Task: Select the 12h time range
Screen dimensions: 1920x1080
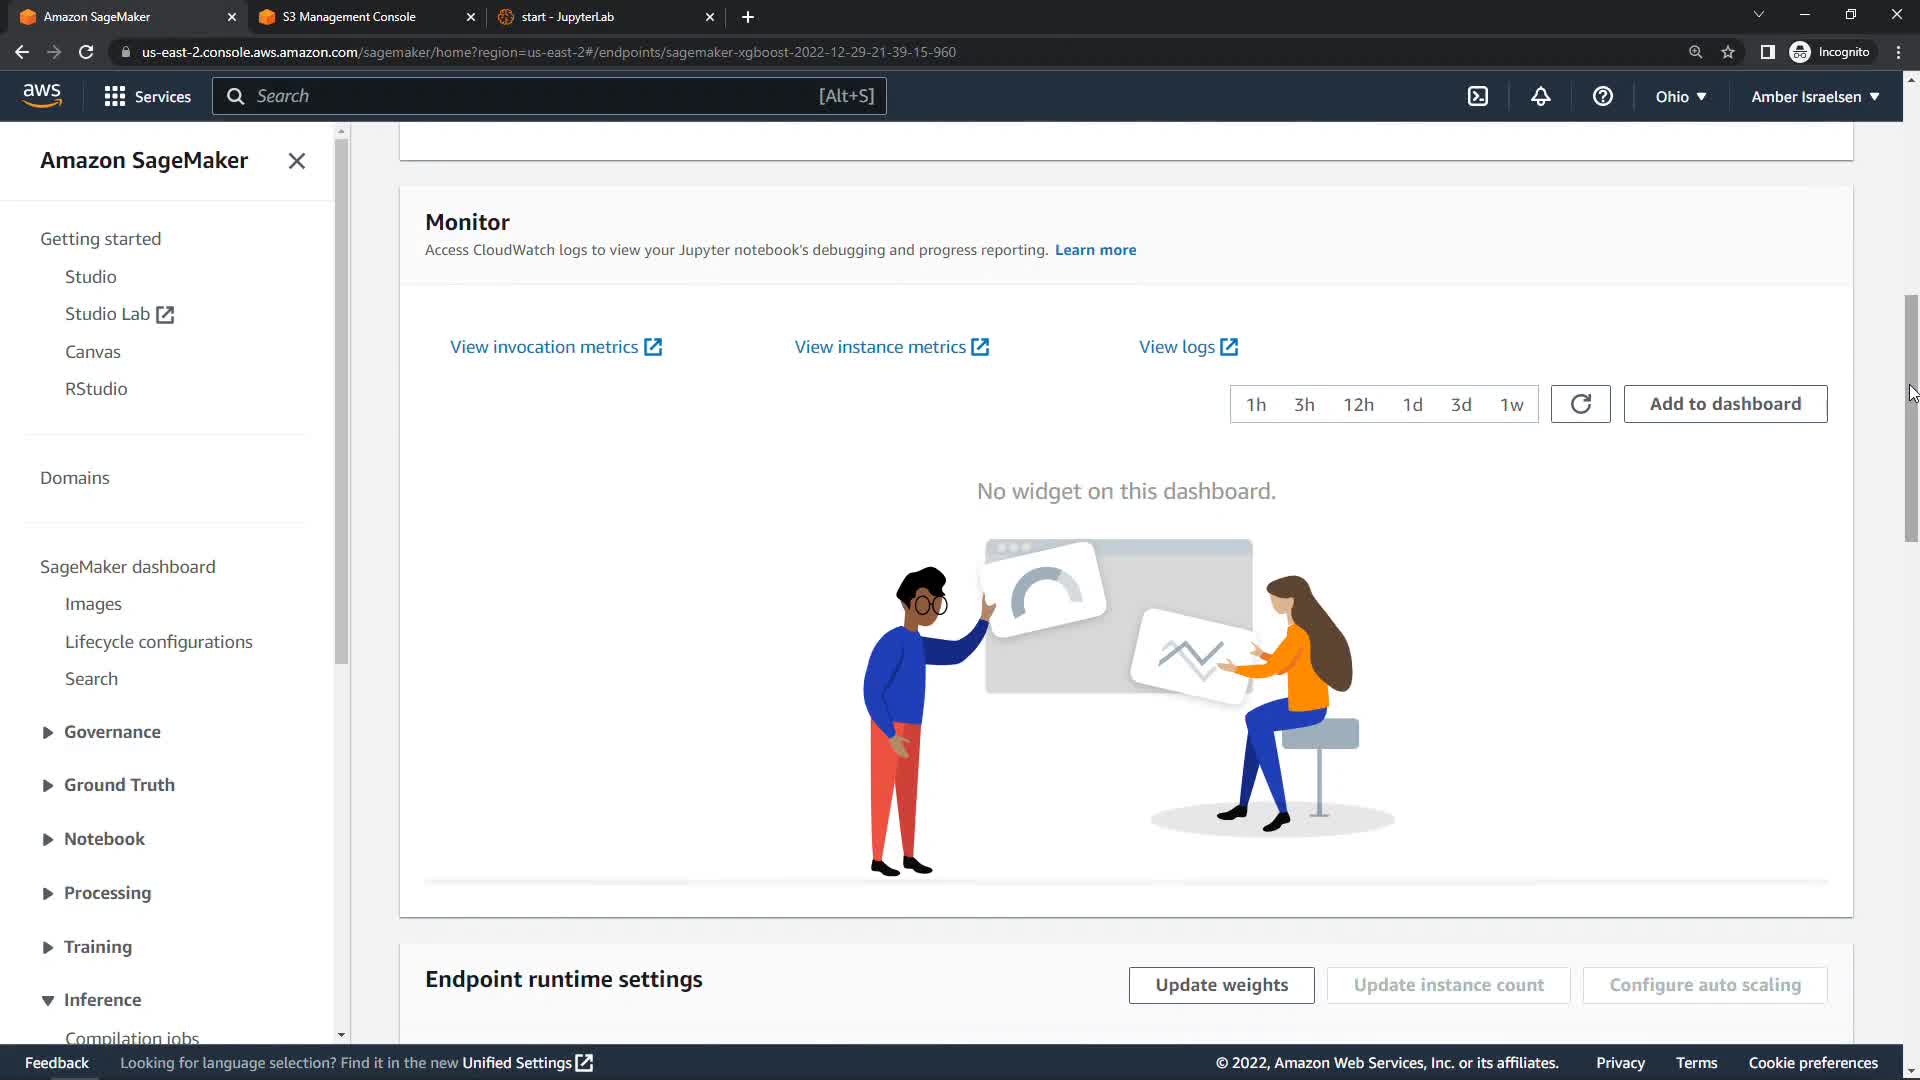Action: tap(1358, 405)
